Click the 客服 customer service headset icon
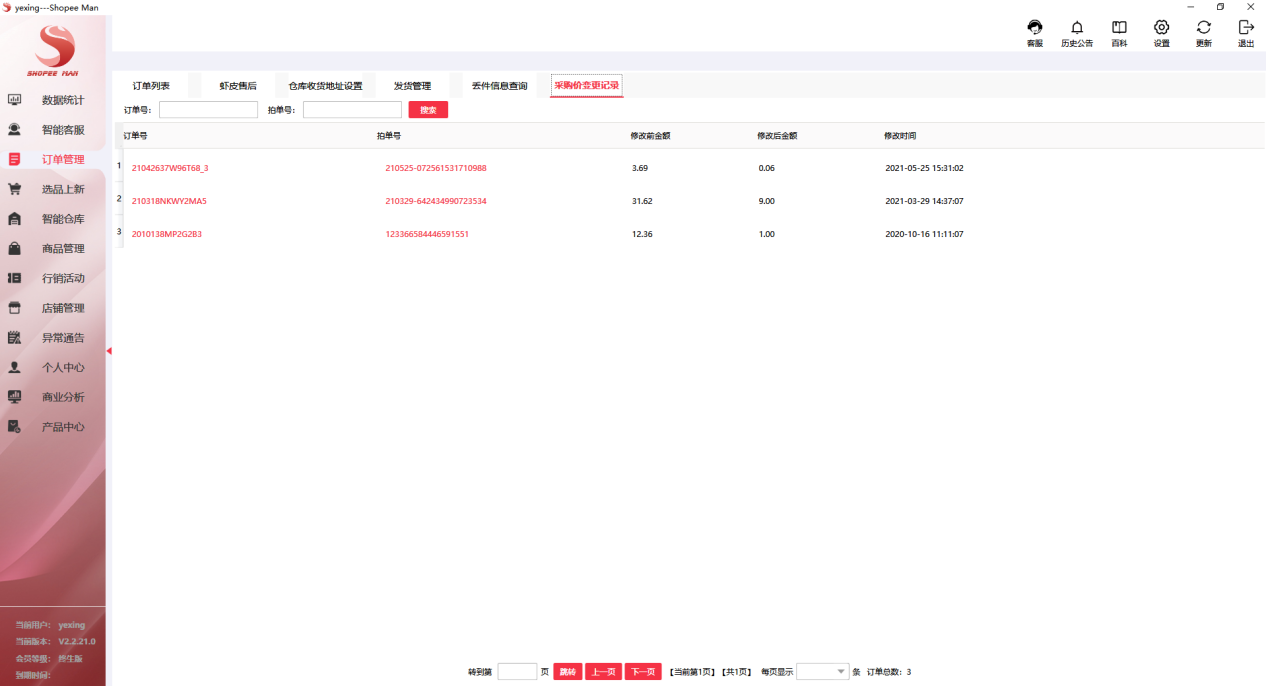 tap(1035, 29)
